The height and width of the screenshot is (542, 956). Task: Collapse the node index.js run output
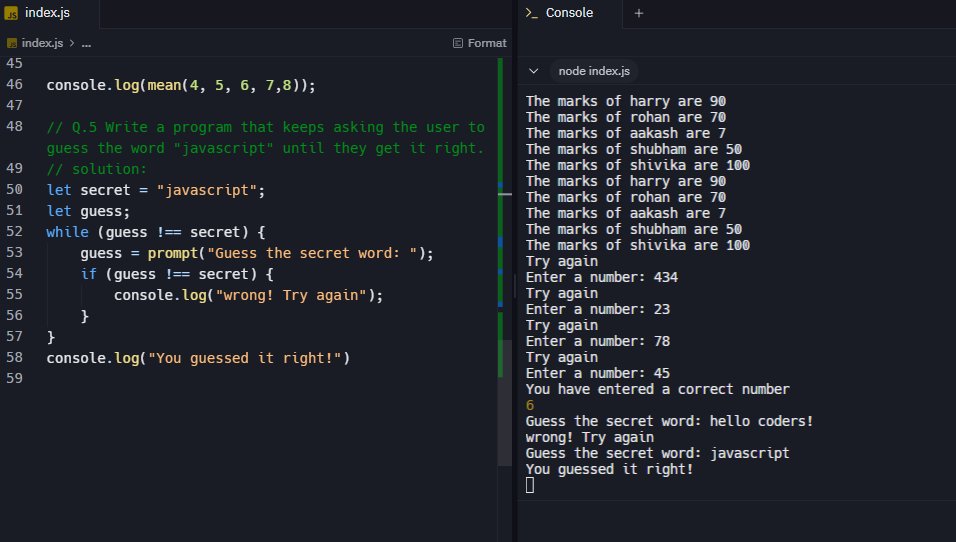point(533,71)
